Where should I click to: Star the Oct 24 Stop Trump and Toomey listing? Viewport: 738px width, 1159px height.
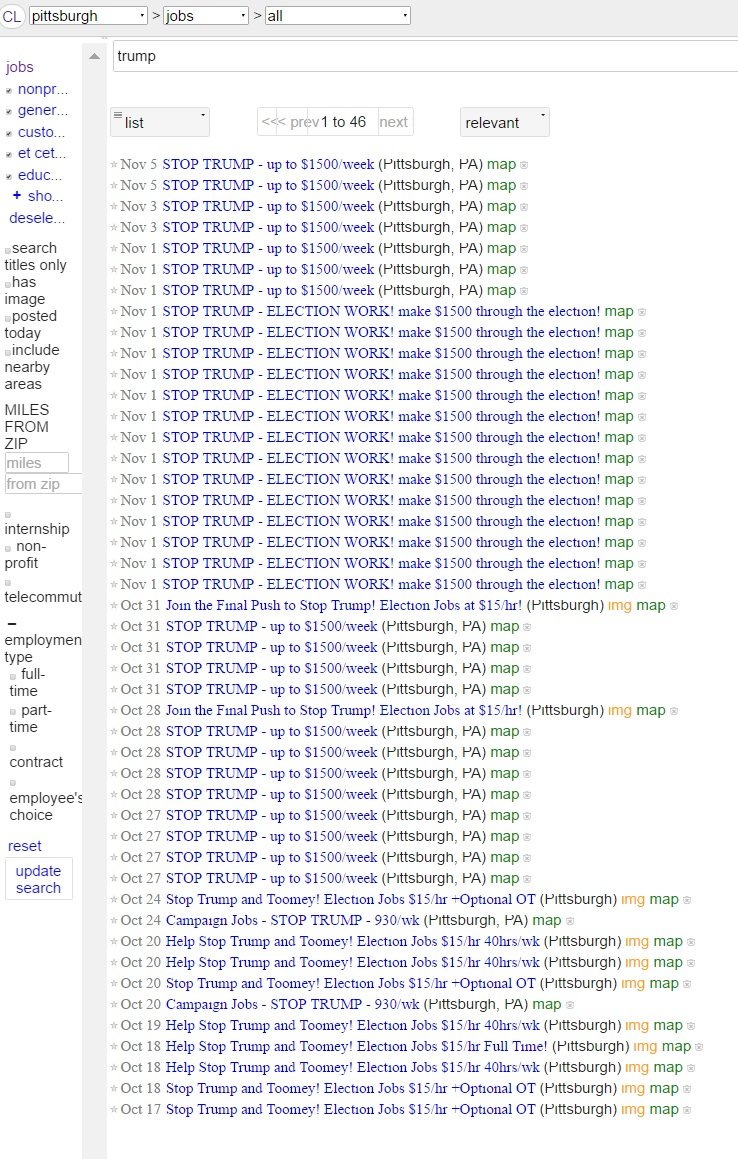114,900
